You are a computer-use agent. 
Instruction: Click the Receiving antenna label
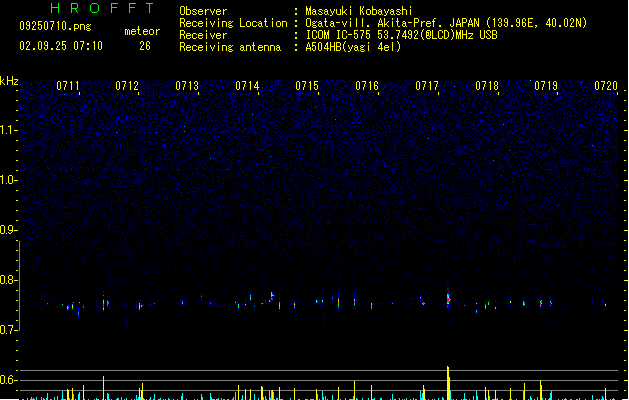click(230, 47)
